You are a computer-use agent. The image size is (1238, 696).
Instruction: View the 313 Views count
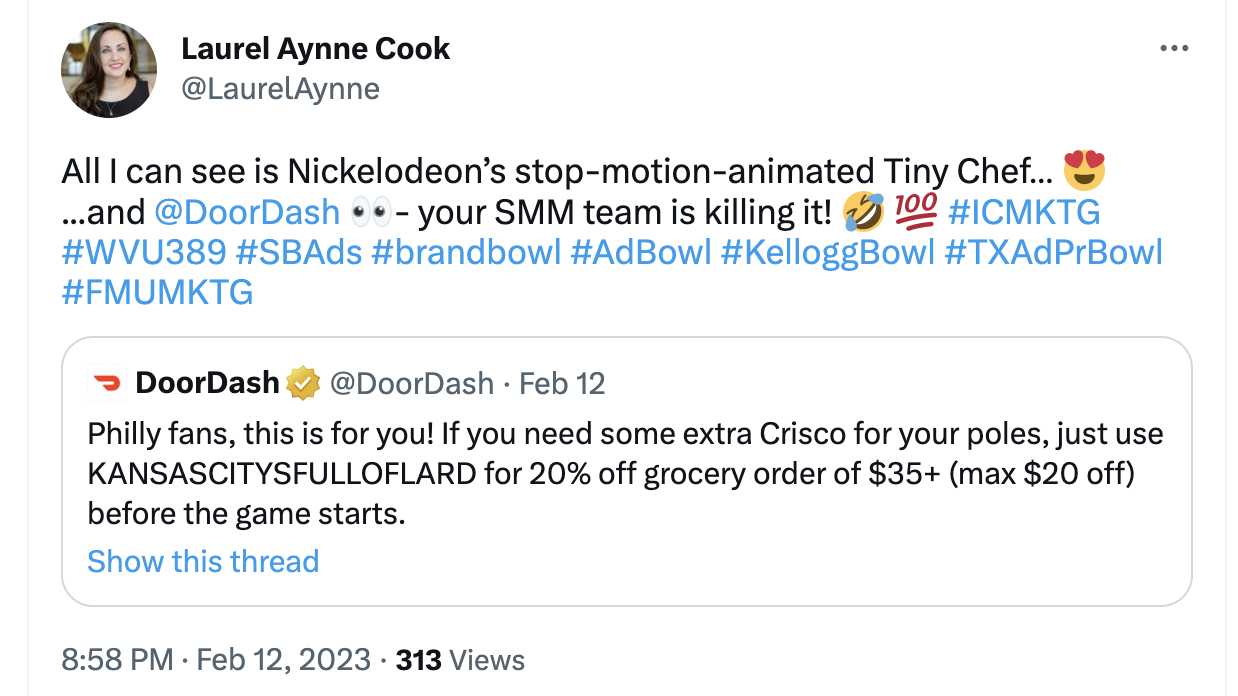(461, 660)
